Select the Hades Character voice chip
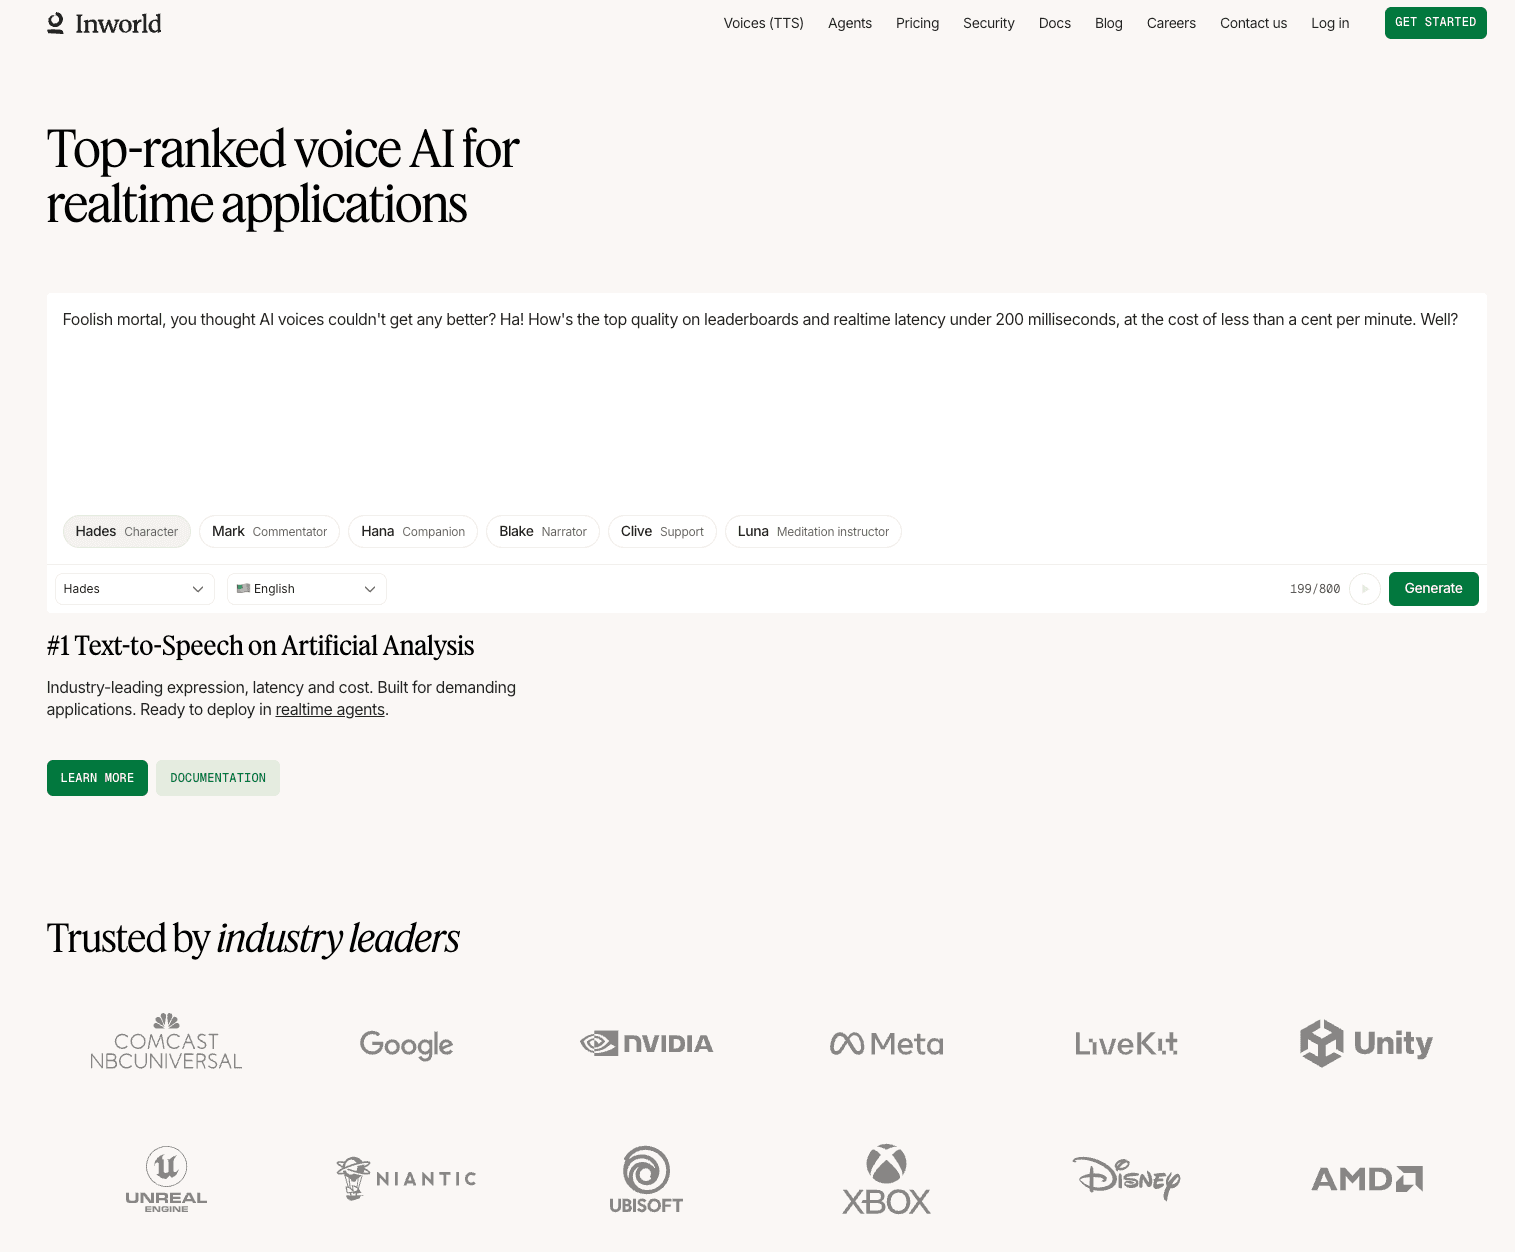1515x1252 pixels. 127,532
